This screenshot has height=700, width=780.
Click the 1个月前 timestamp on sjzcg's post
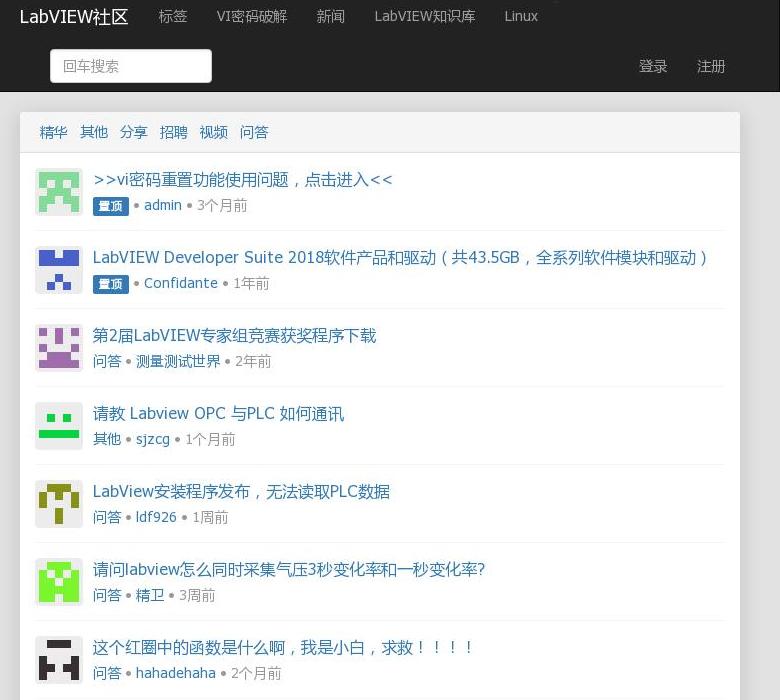[x=210, y=439]
